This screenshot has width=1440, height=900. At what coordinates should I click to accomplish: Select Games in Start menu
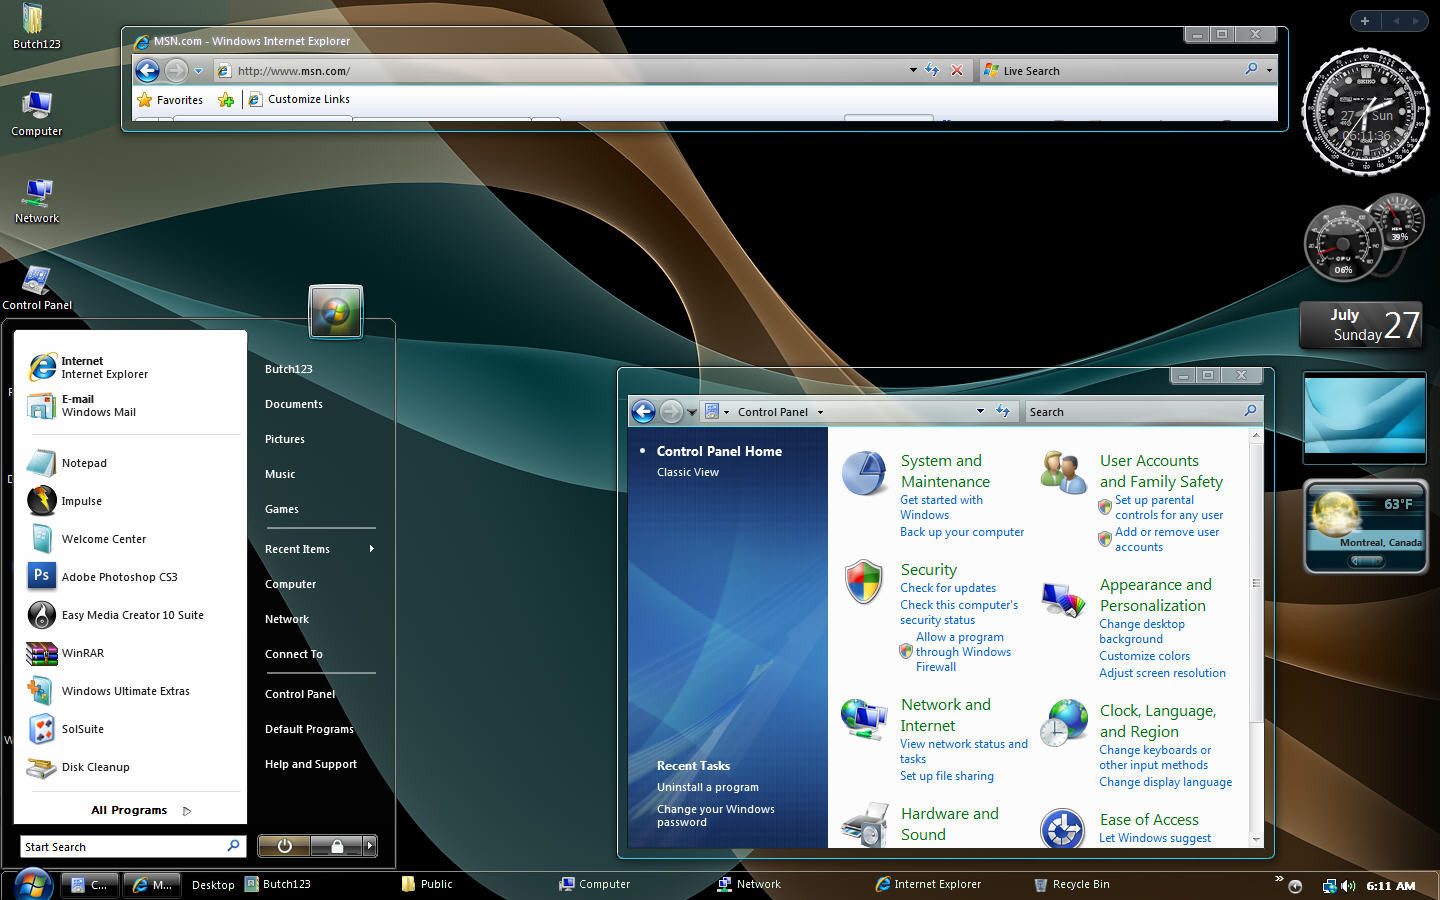tap(282, 509)
